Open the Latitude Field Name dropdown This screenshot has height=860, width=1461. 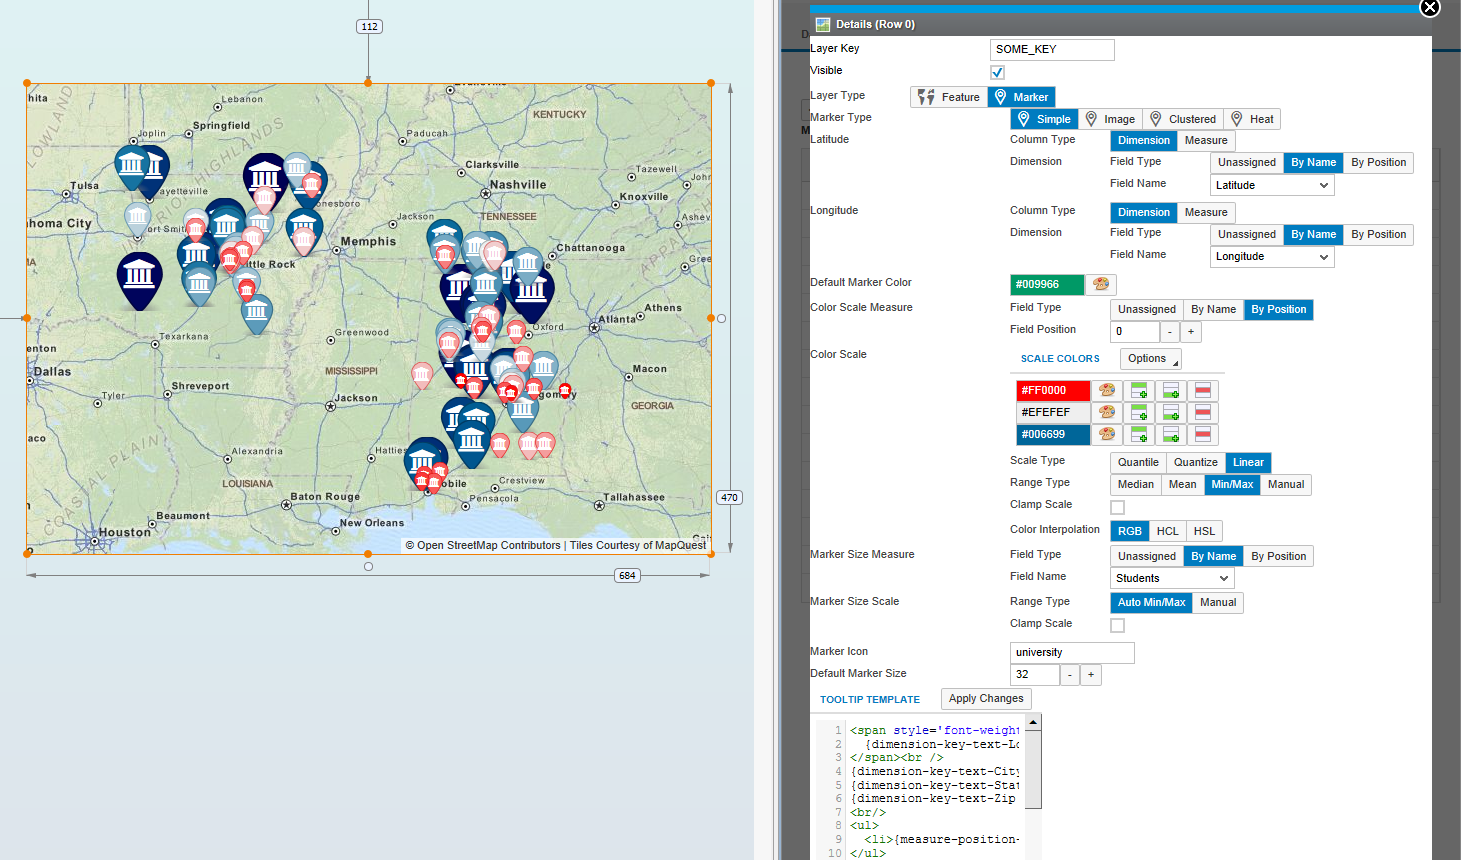coord(1272,186)
